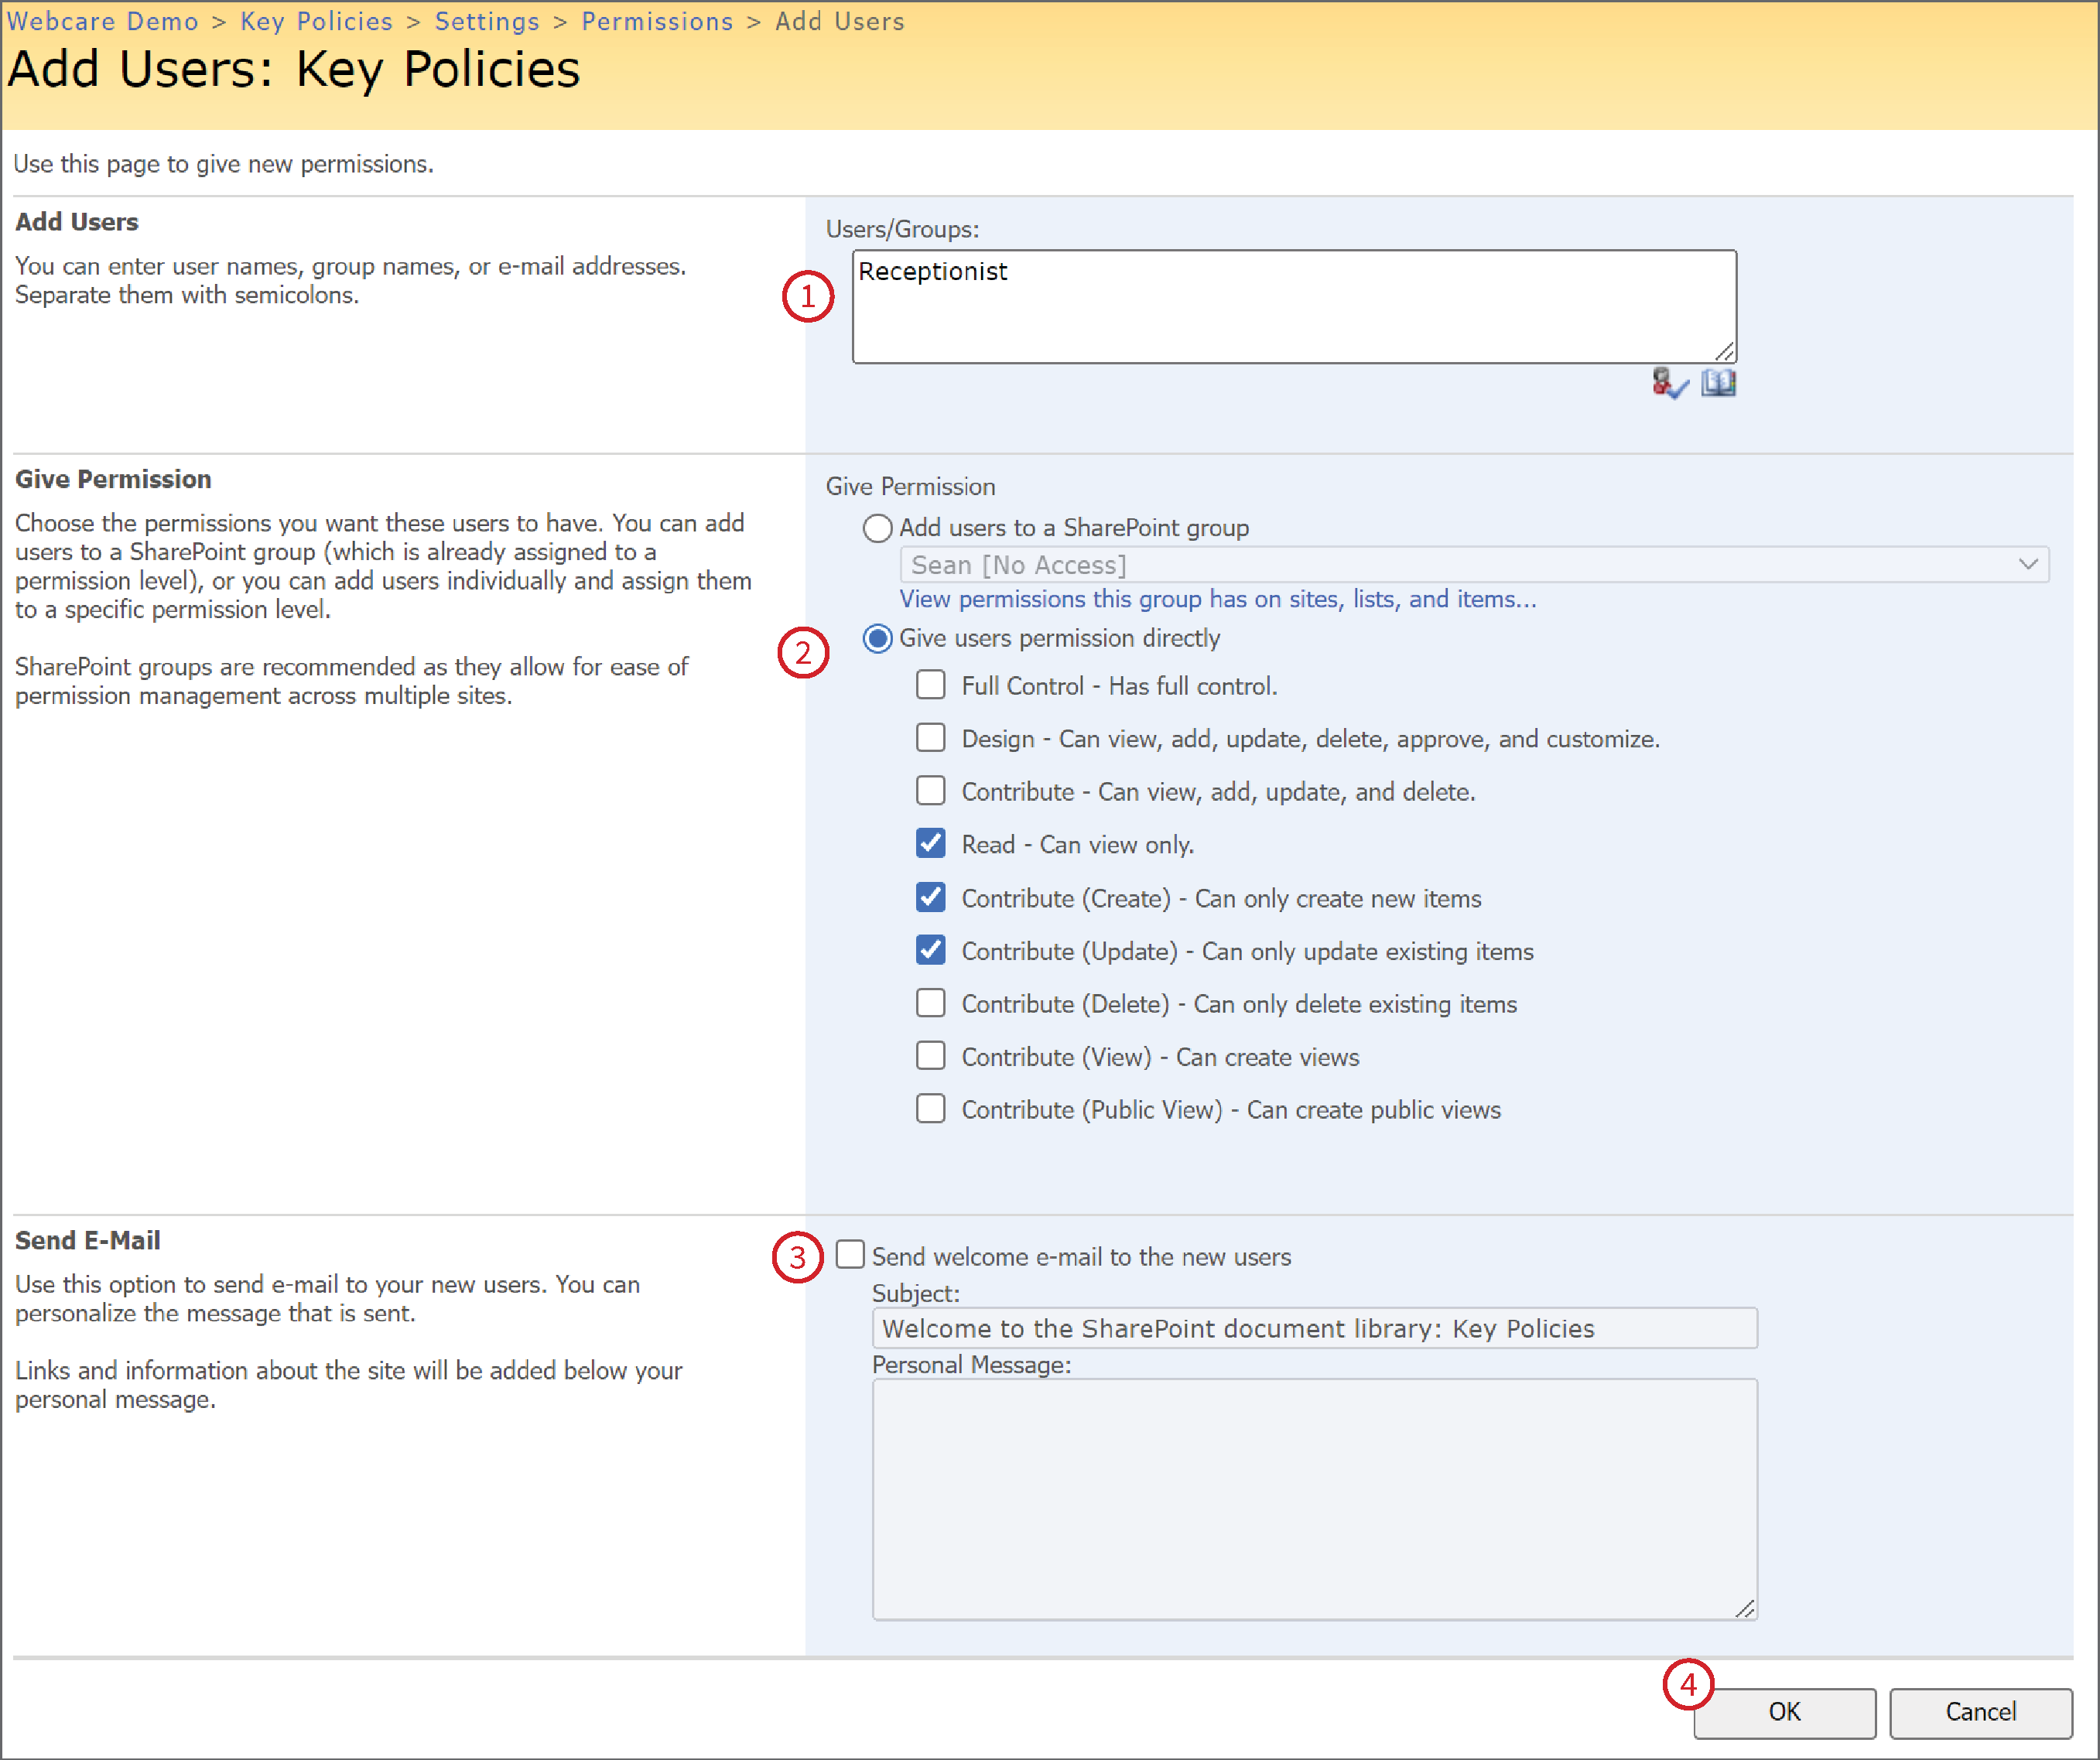Check Contribute (Delete) permission
Screen dimensions: 2100x1760
click(930, 1003)
